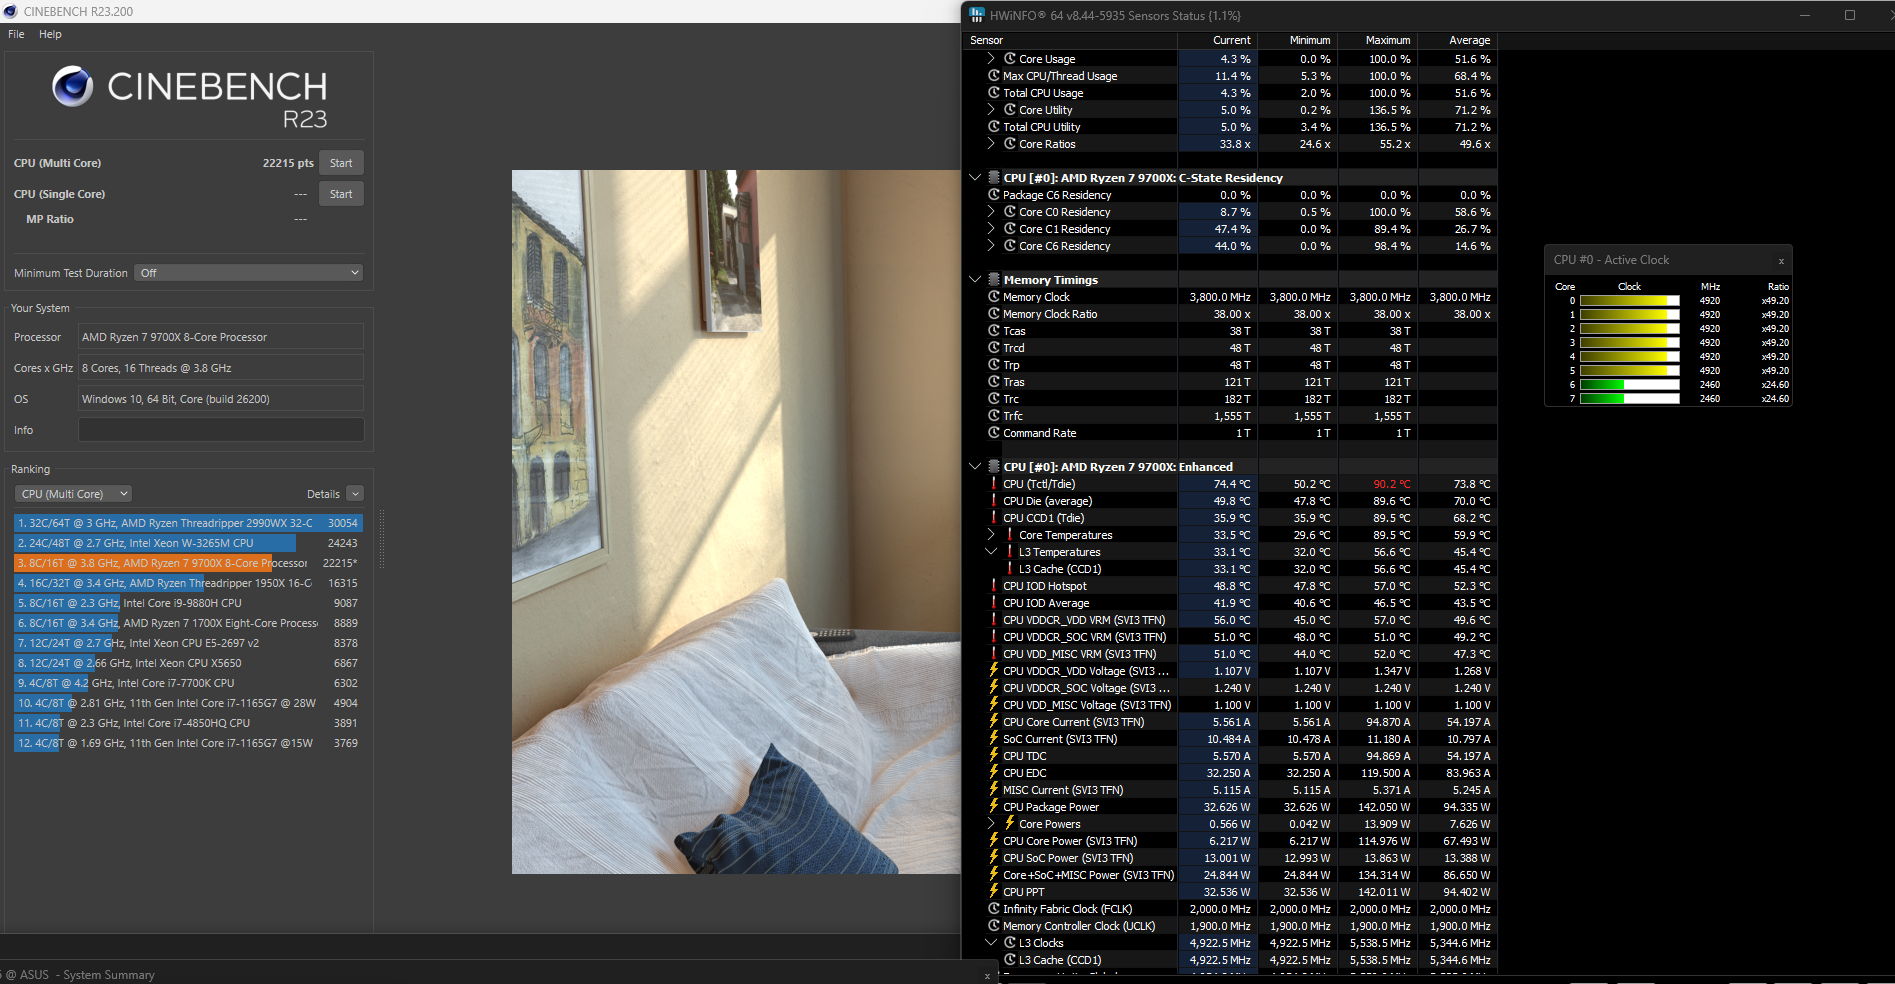Click the Core 0 clock bar in Active Clock
The height and width of the screenshot is (984, 1895).
[1629, 300]
